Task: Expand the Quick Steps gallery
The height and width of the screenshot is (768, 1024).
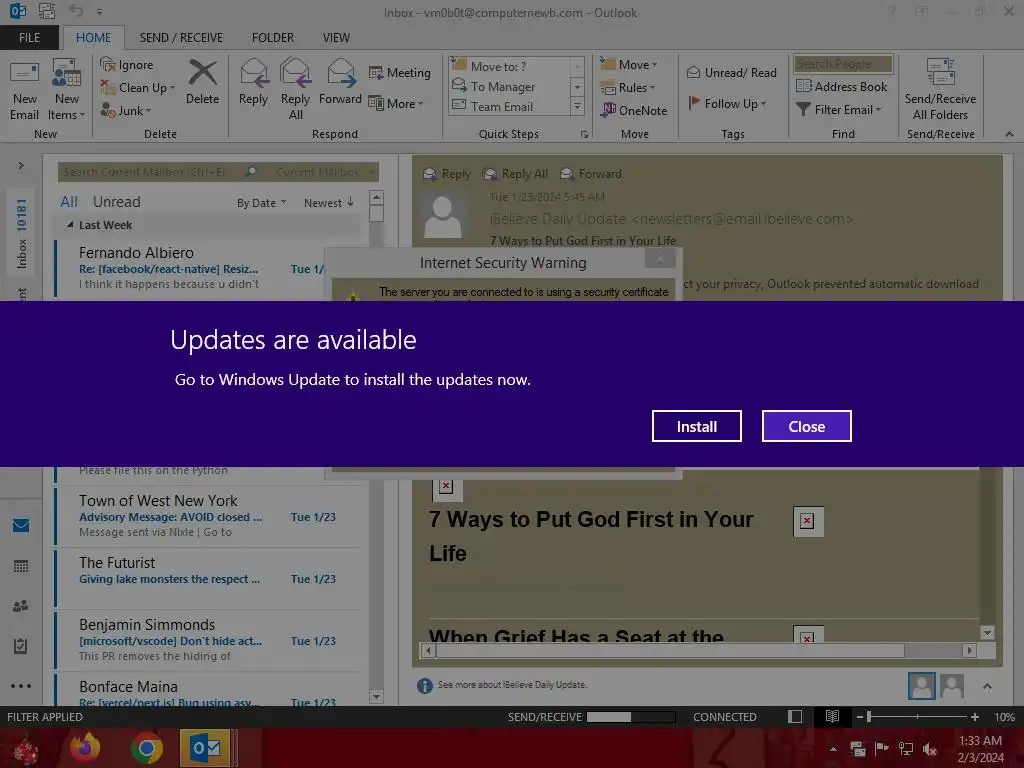Action: click(577, 106)
